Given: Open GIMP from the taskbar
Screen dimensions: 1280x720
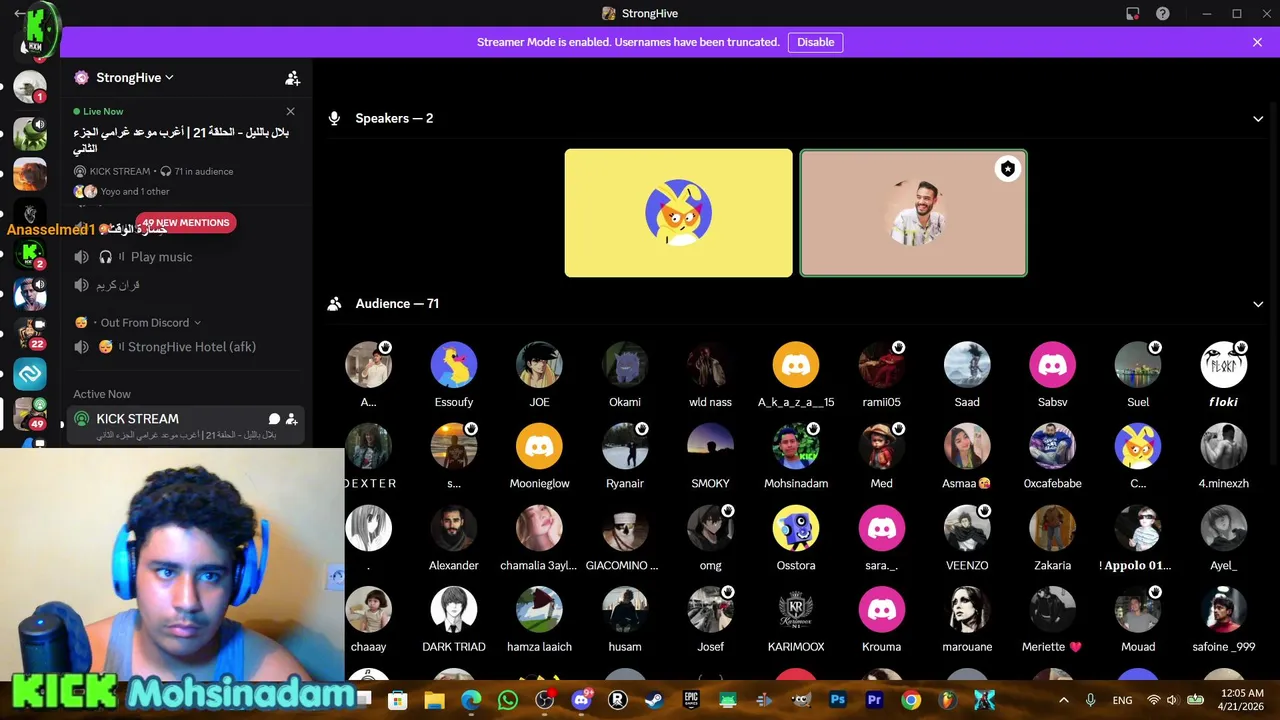Looking at the screenshot, I should coord(801,700).
